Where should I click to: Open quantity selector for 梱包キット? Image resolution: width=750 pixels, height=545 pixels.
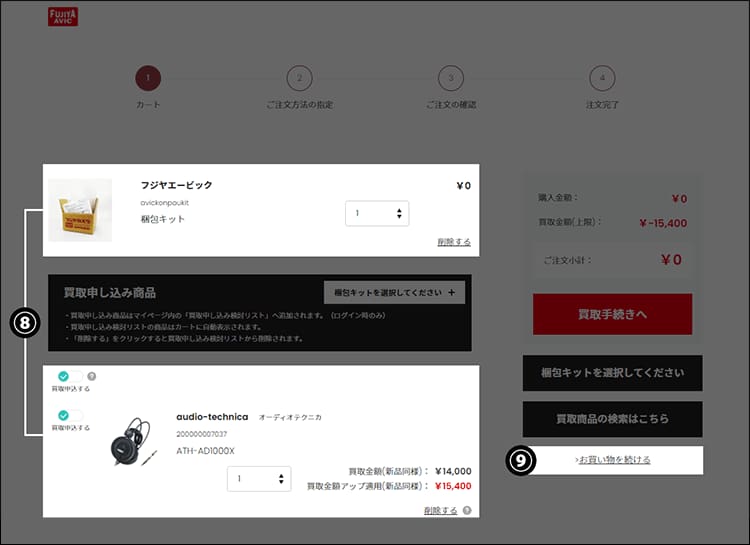tap(377, 213)
